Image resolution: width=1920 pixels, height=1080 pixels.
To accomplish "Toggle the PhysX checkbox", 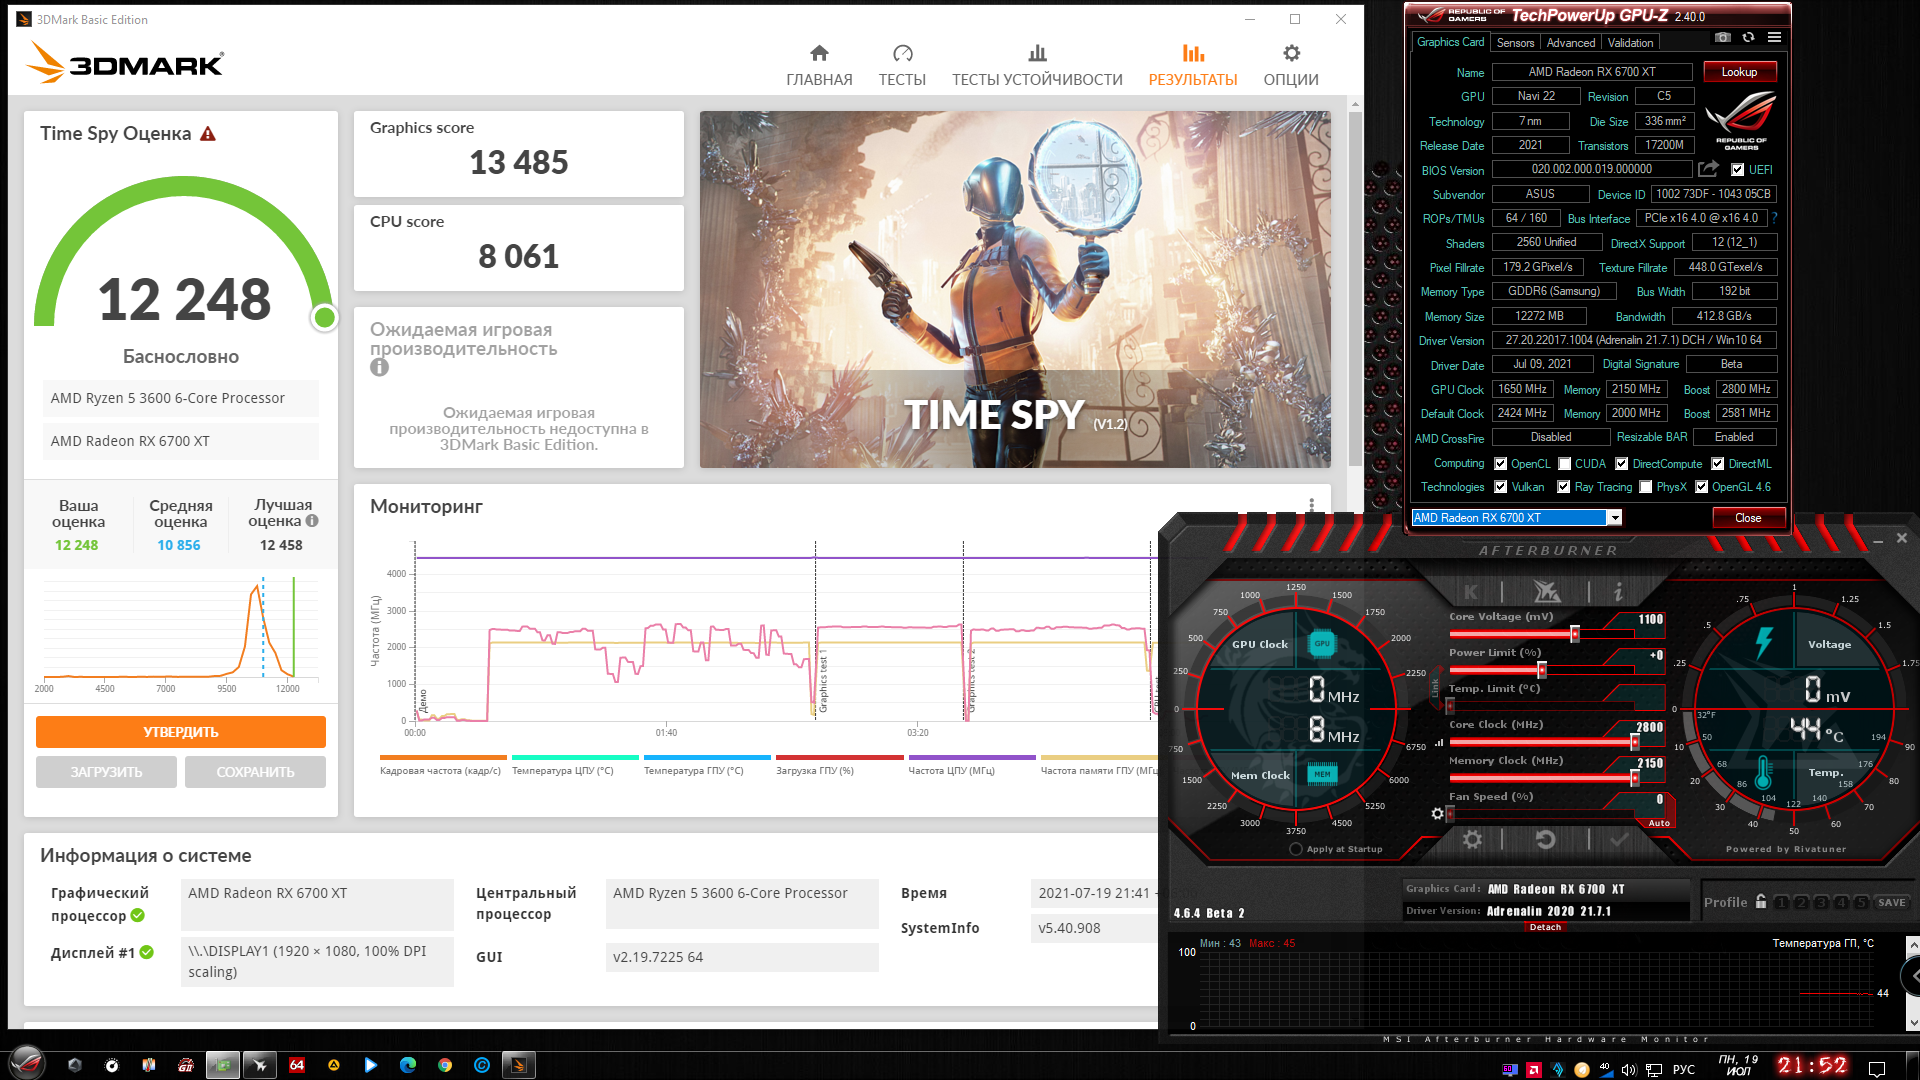I will (x=1645, y=487).
